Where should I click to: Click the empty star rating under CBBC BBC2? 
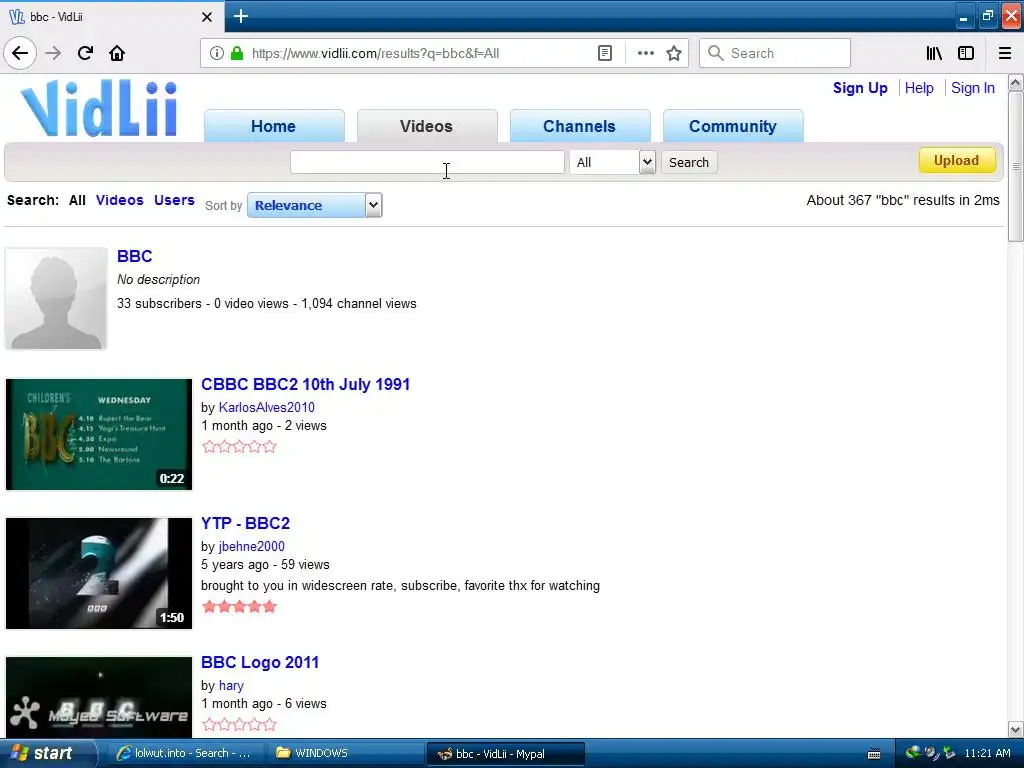240,447
